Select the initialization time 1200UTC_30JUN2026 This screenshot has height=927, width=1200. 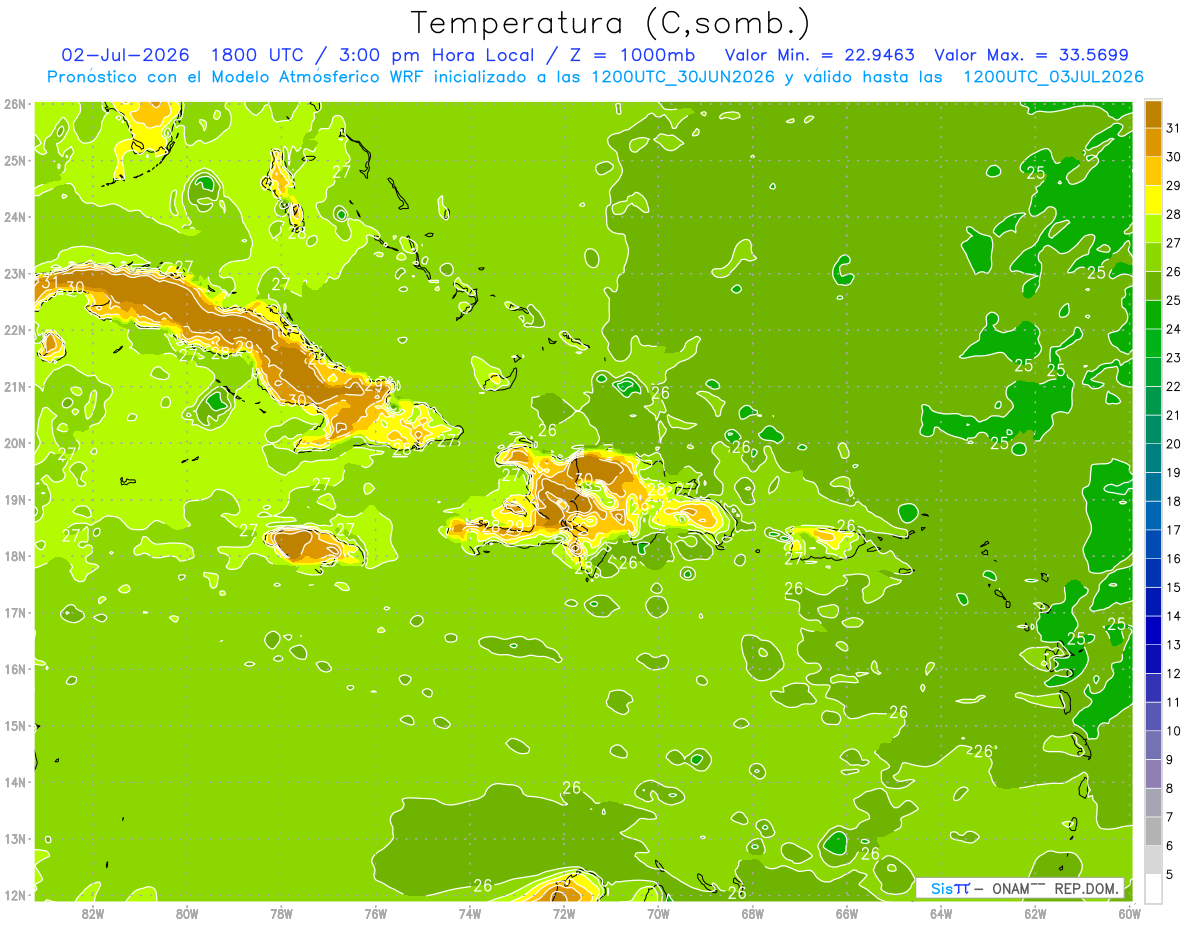pyautogui.click(x=683, y=77)
